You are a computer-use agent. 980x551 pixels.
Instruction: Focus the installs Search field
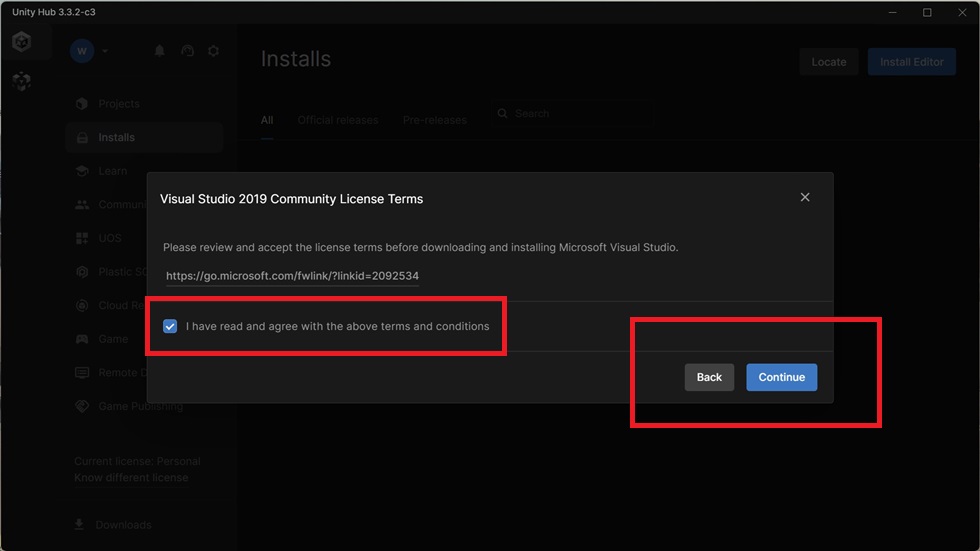(x=572, y=114)
